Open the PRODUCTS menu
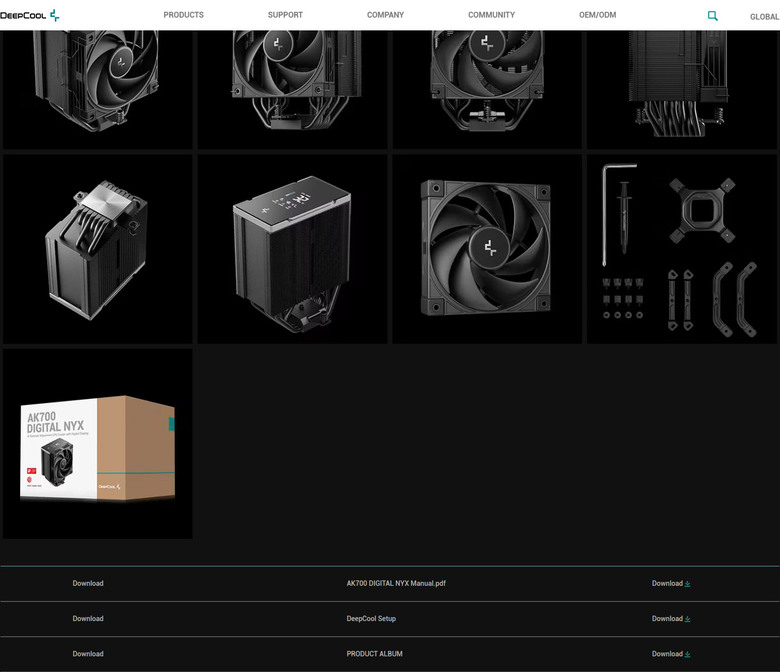The width and height of the screenshot is (780, 672). point(184,15)
